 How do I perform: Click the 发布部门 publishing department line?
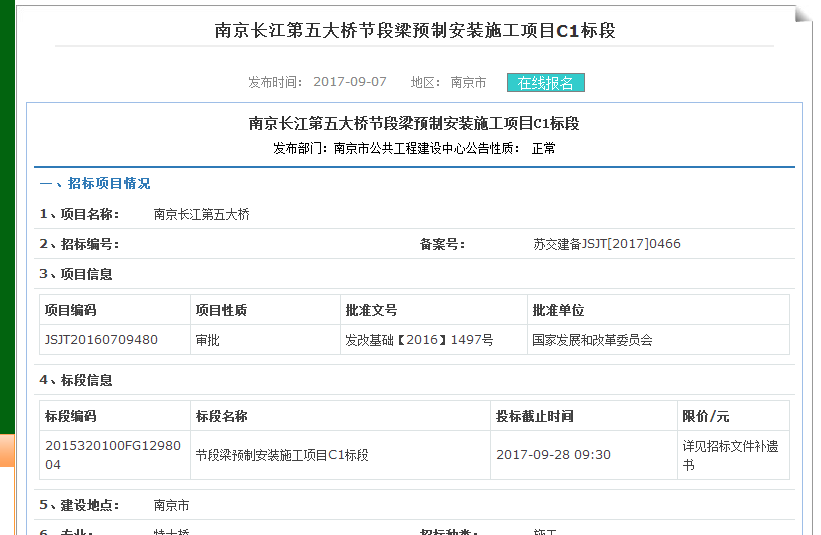coord(414,148)
